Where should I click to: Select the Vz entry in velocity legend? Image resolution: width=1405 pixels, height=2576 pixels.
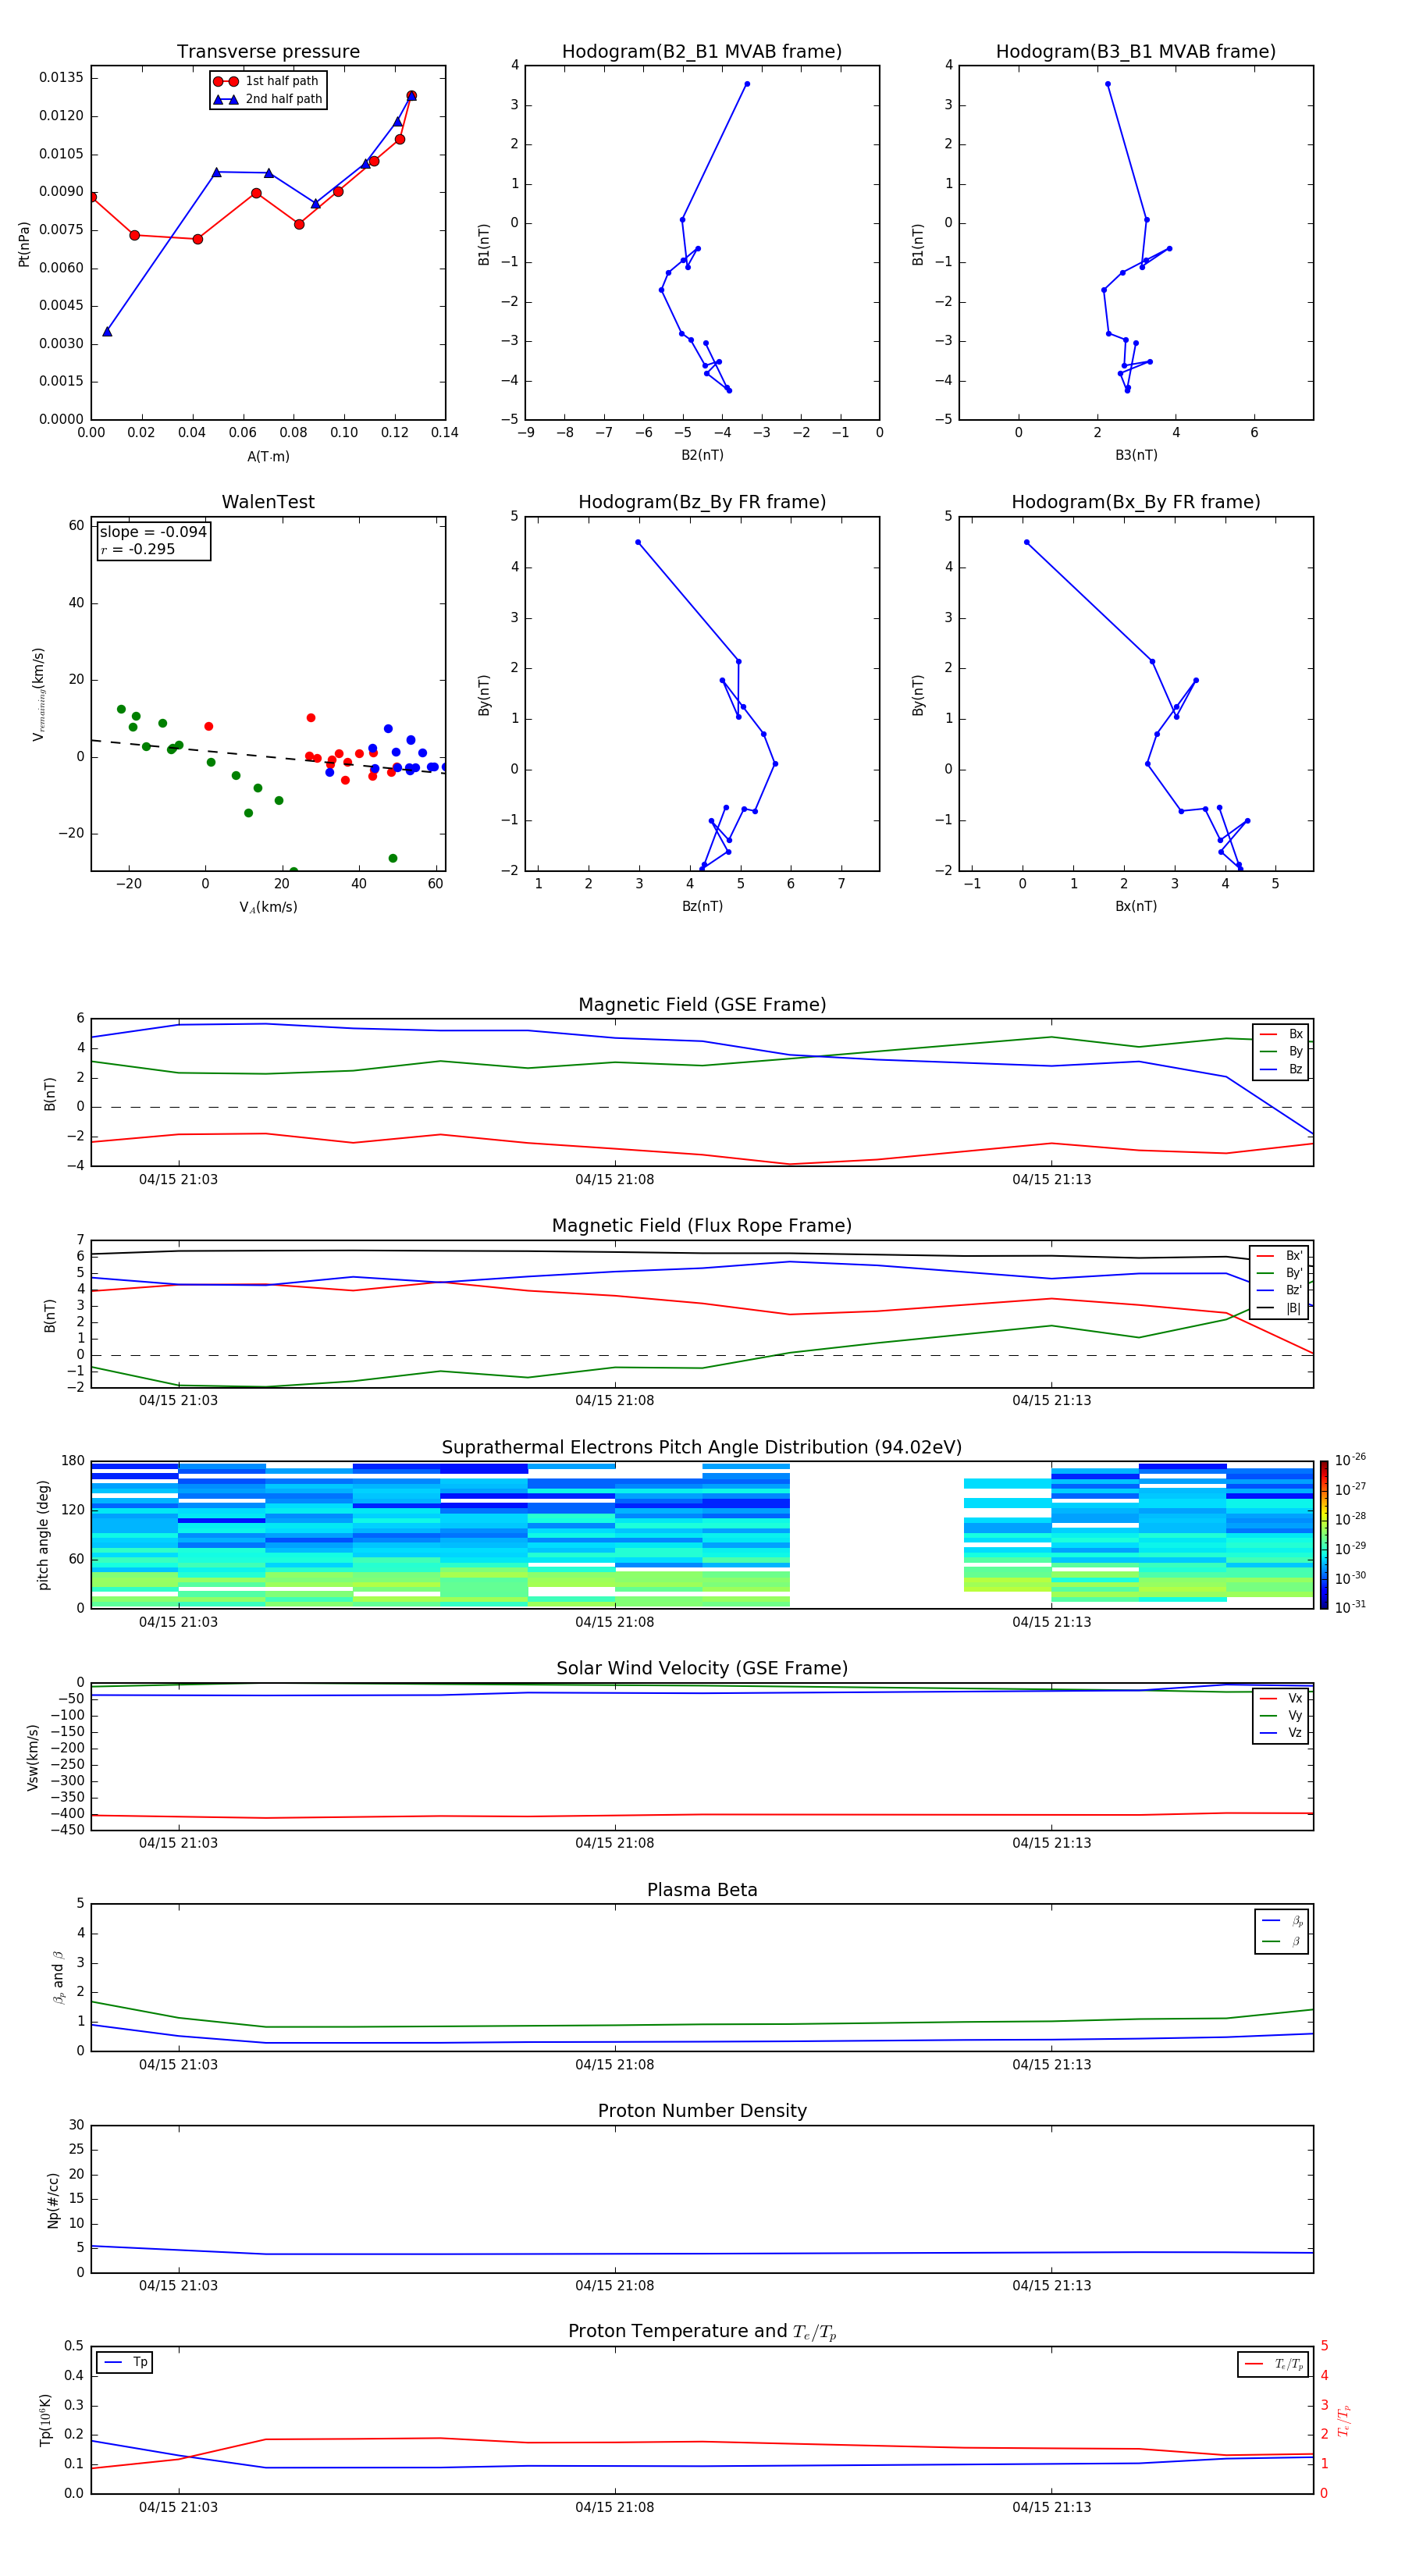pyautogui.click(x=1281, y=1733)
